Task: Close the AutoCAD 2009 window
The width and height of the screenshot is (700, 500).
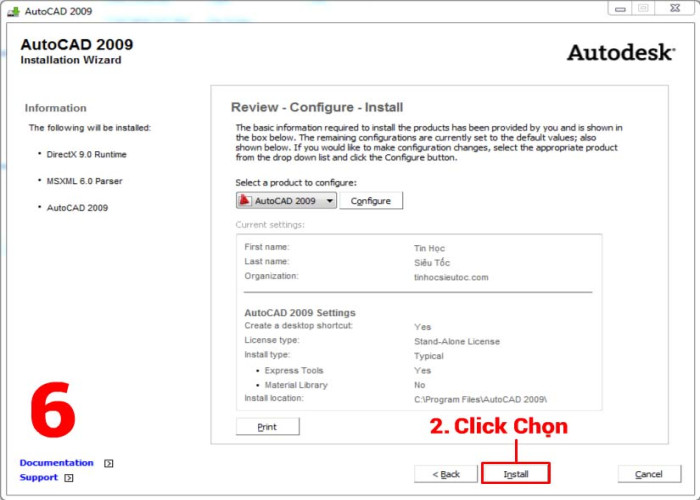Action: tap(675, 8)
